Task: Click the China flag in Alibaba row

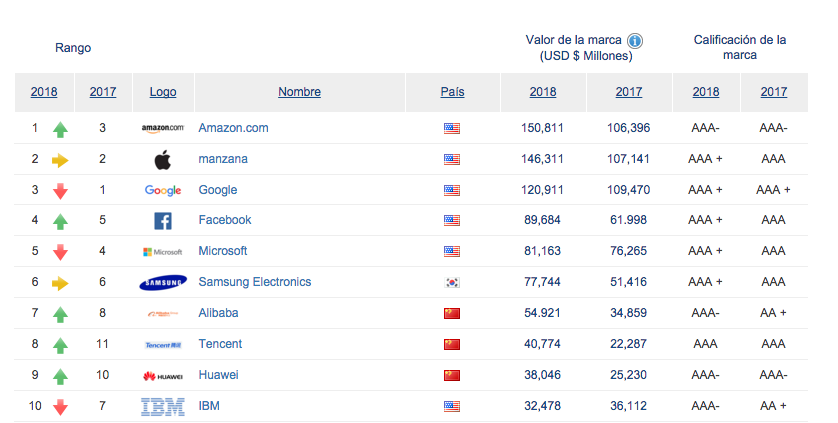Action: click(x=452, y=313)
